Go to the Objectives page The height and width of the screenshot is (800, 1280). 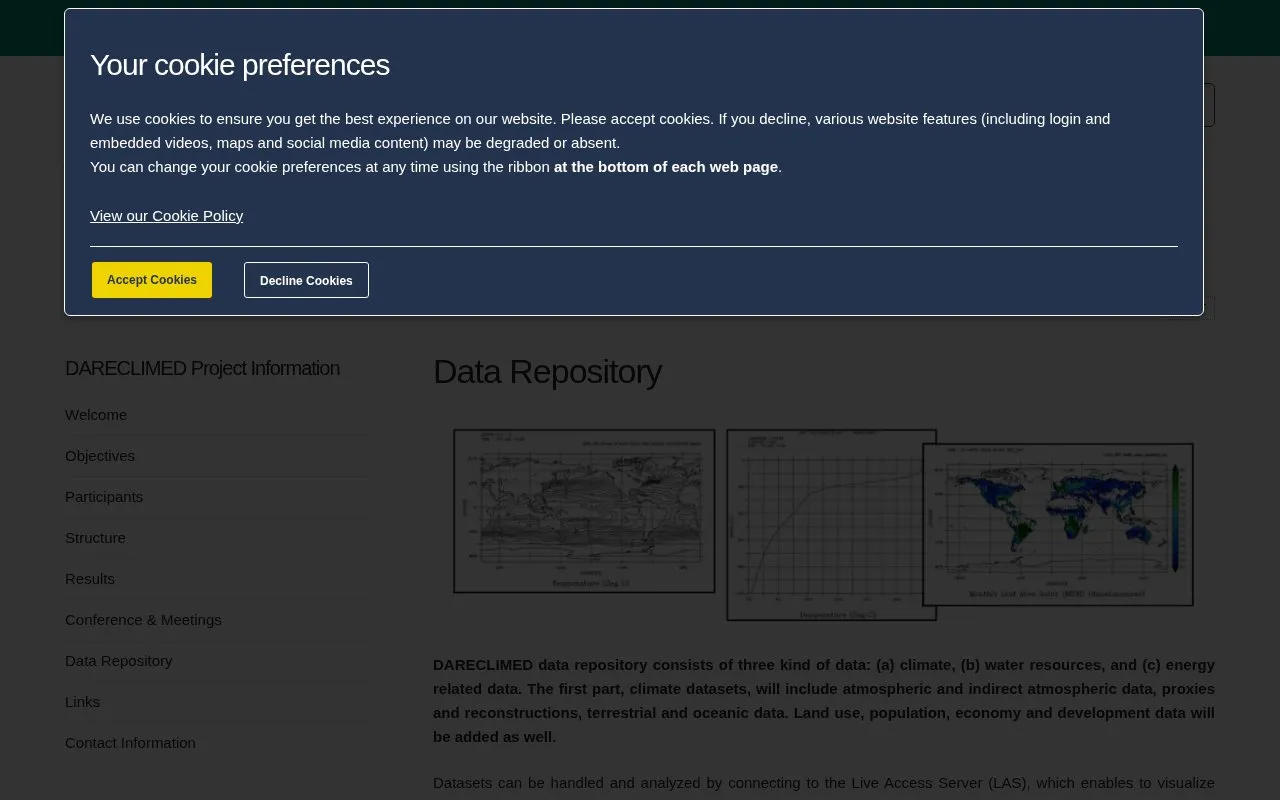point(100,456)
